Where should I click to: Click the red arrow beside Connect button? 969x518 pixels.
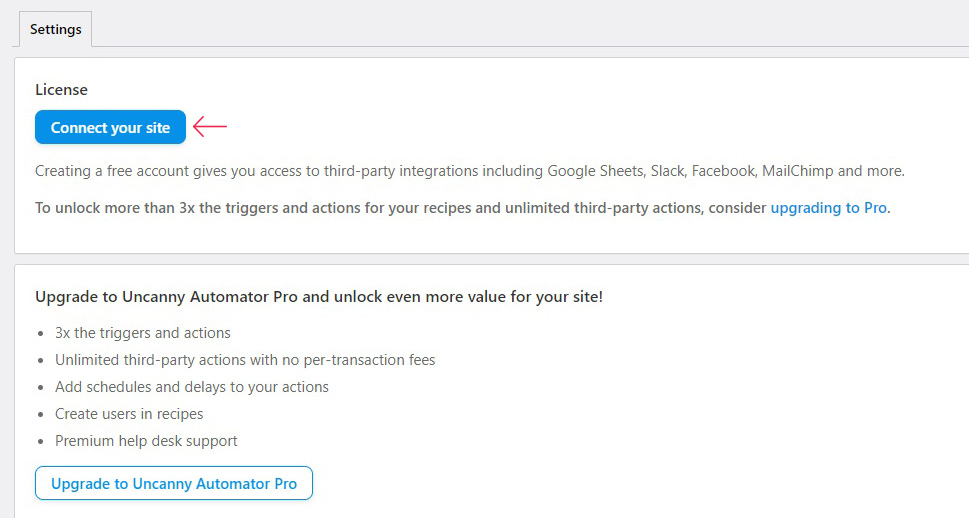pos(210,127)
